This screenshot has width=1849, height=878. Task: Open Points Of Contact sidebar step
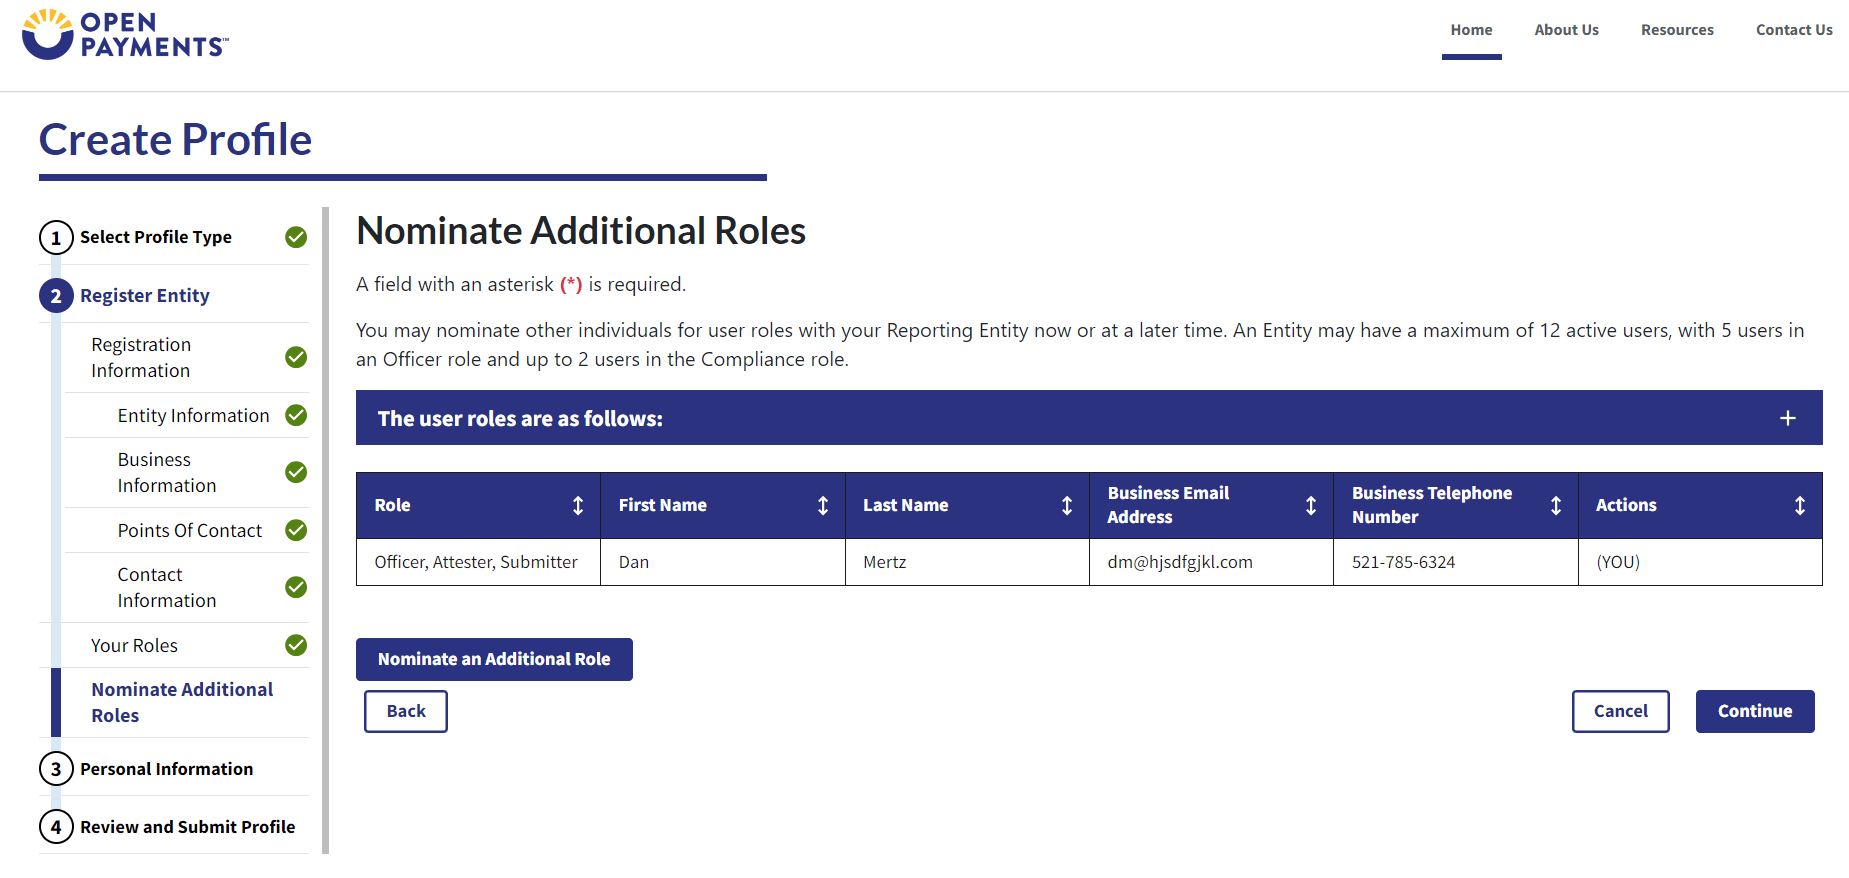(x=190, y=531)
